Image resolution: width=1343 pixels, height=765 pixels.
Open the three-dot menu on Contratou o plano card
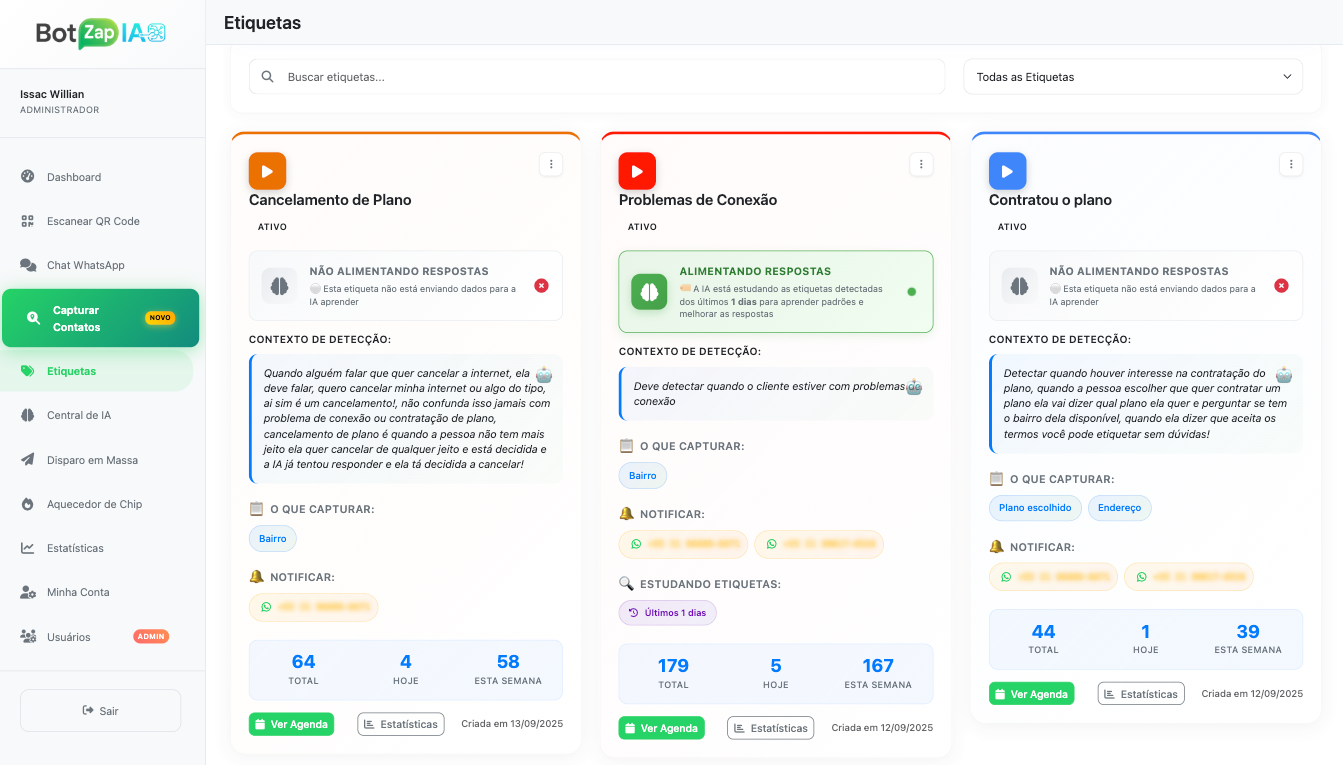click(x=1291, y=164)
